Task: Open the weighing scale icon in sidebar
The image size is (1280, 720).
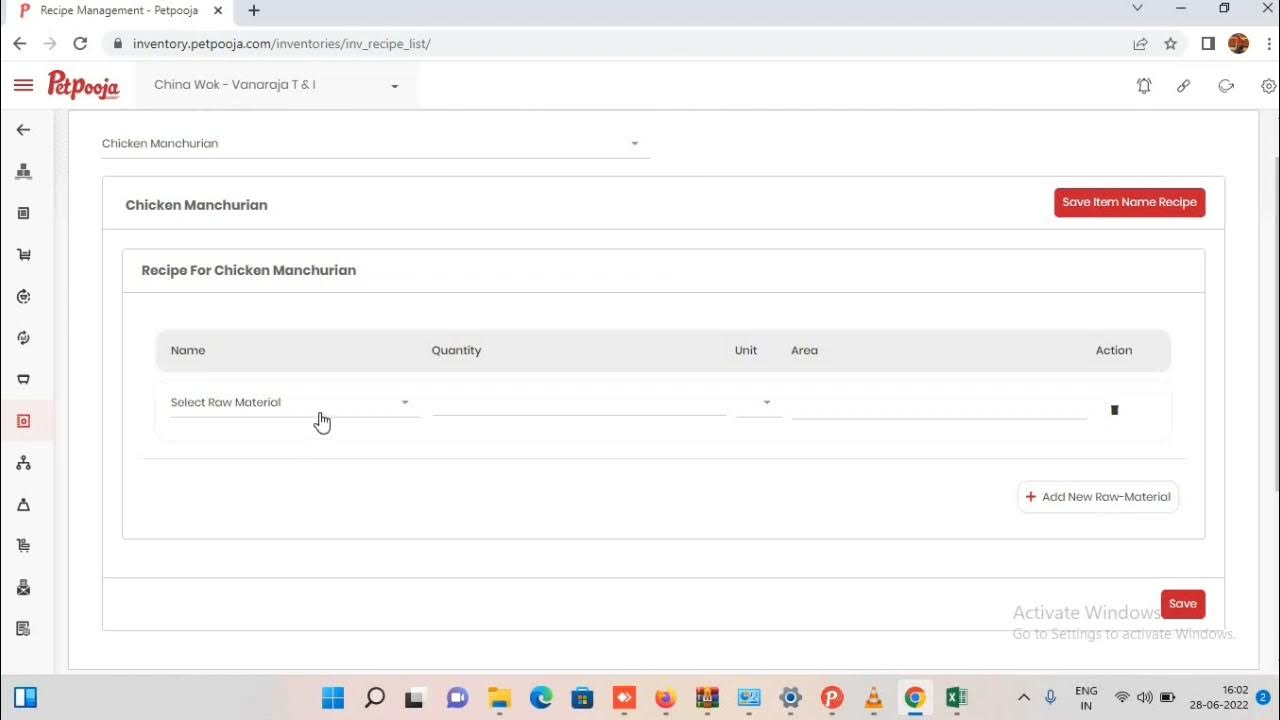Action: (23, 504)
